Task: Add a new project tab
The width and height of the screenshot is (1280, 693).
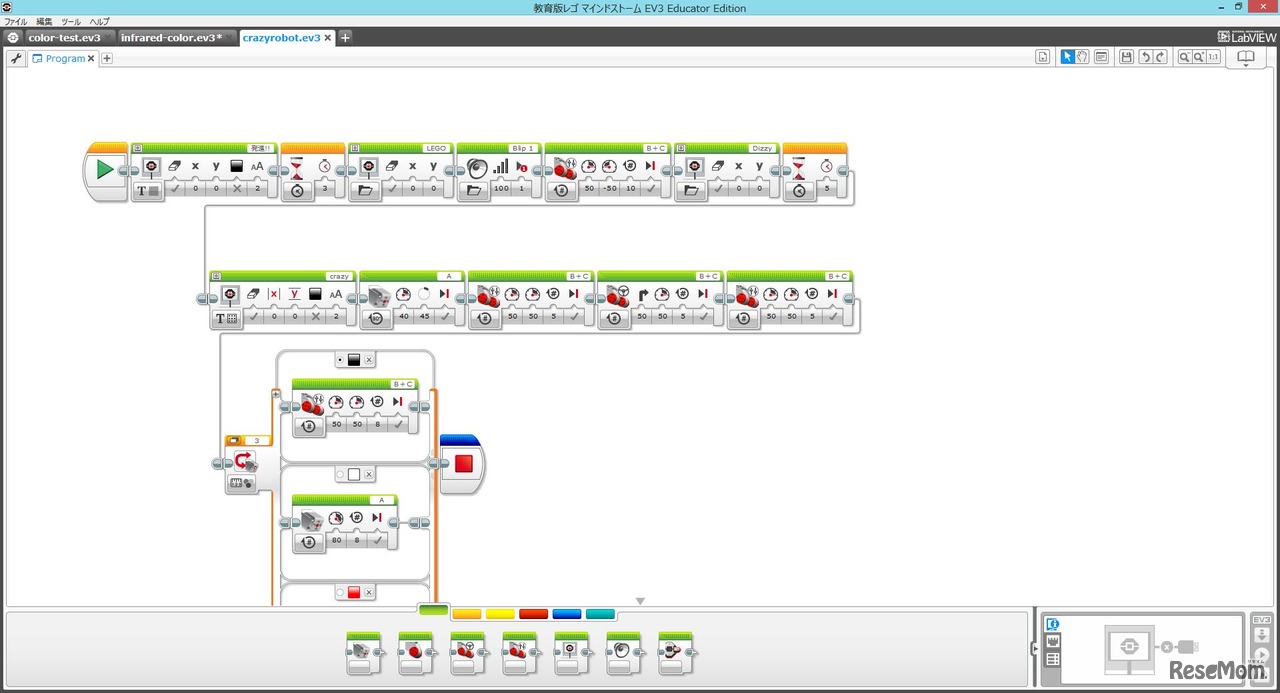Action: pyautogui.click(x=345, y=37)
